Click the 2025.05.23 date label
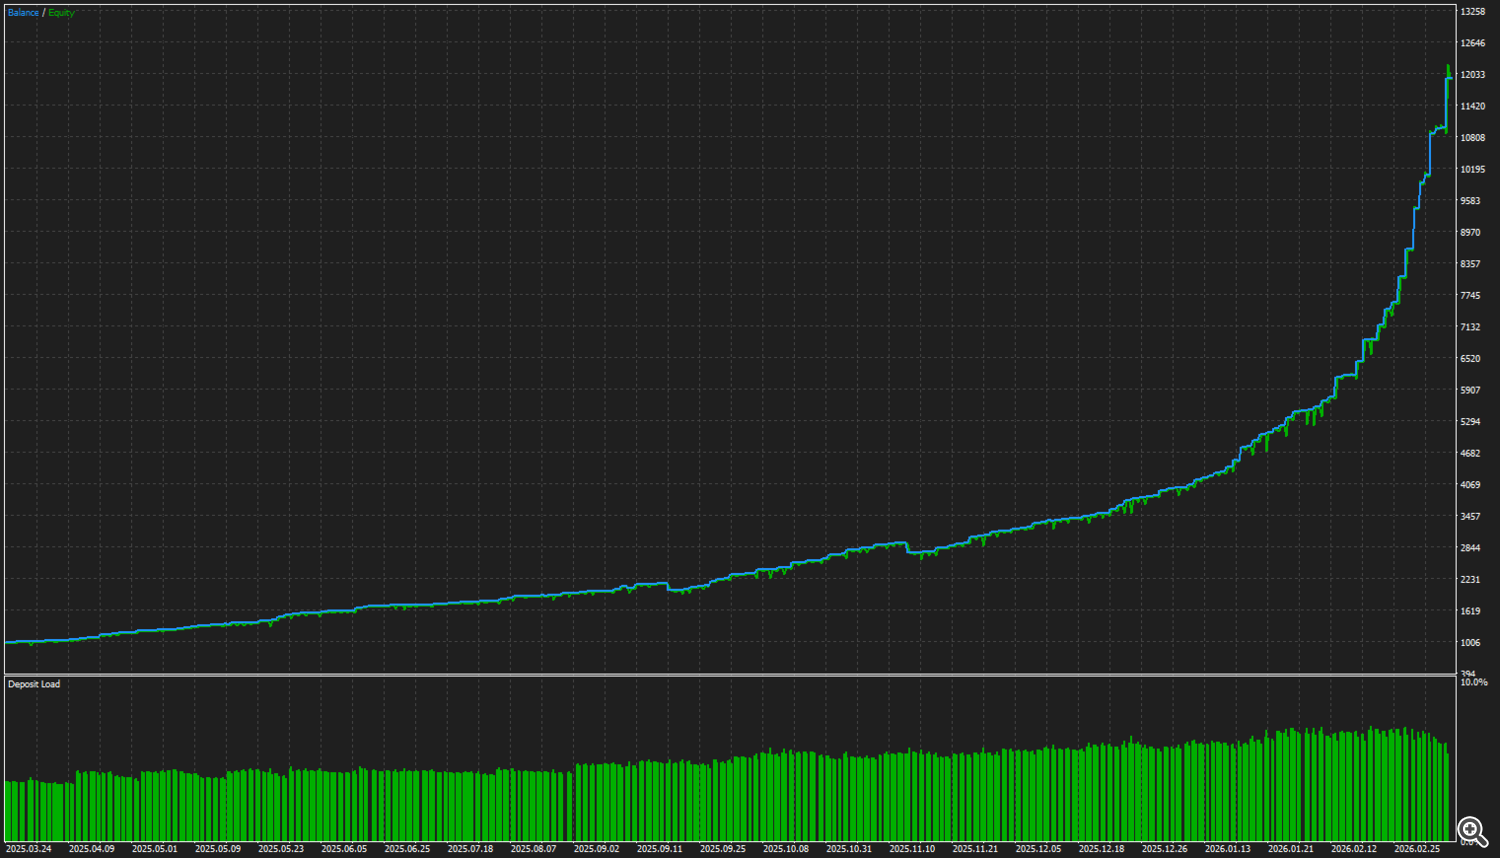The image size is (1500, 858). pyautogui.click(x=281, y=849)
